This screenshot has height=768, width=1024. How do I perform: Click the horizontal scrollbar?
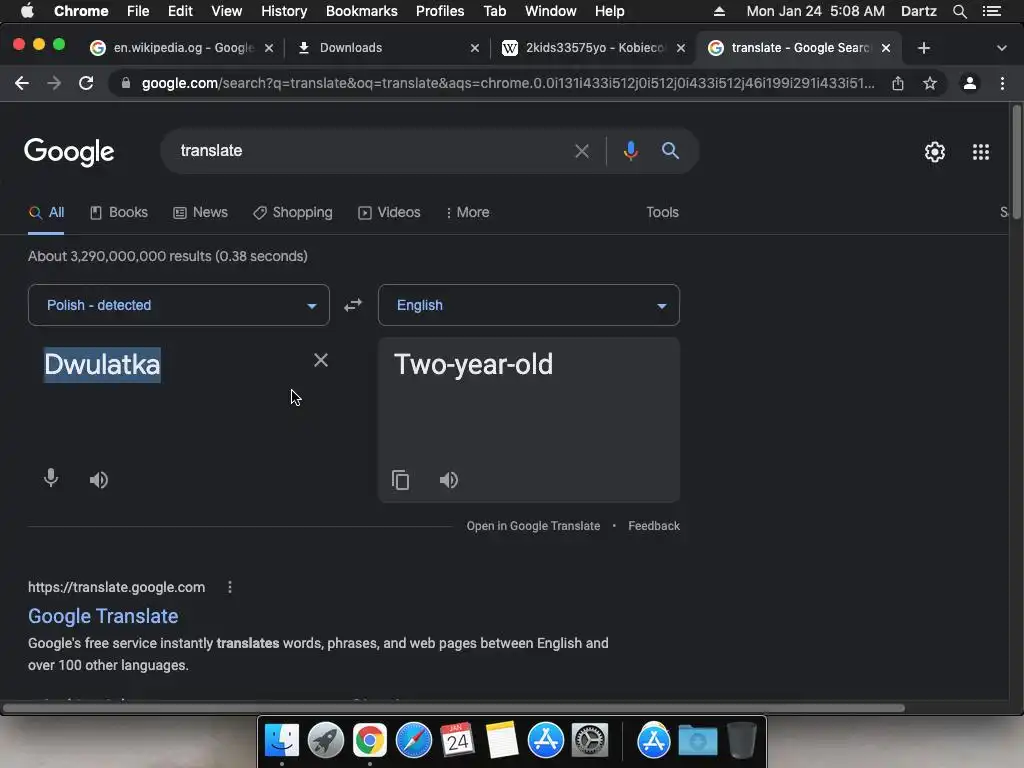pyautogui.click(x=454, y=708)
